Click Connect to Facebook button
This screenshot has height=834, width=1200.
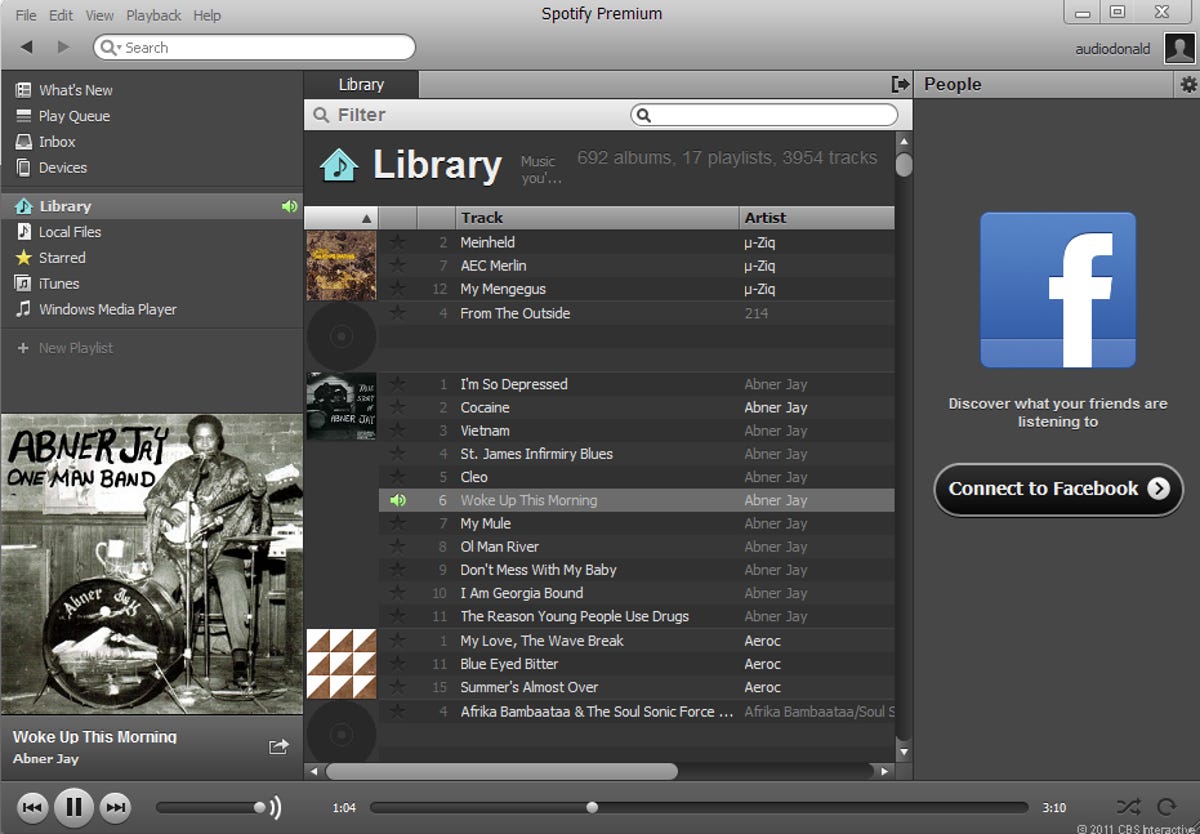pyautogui.click(x=1058, y=489)
